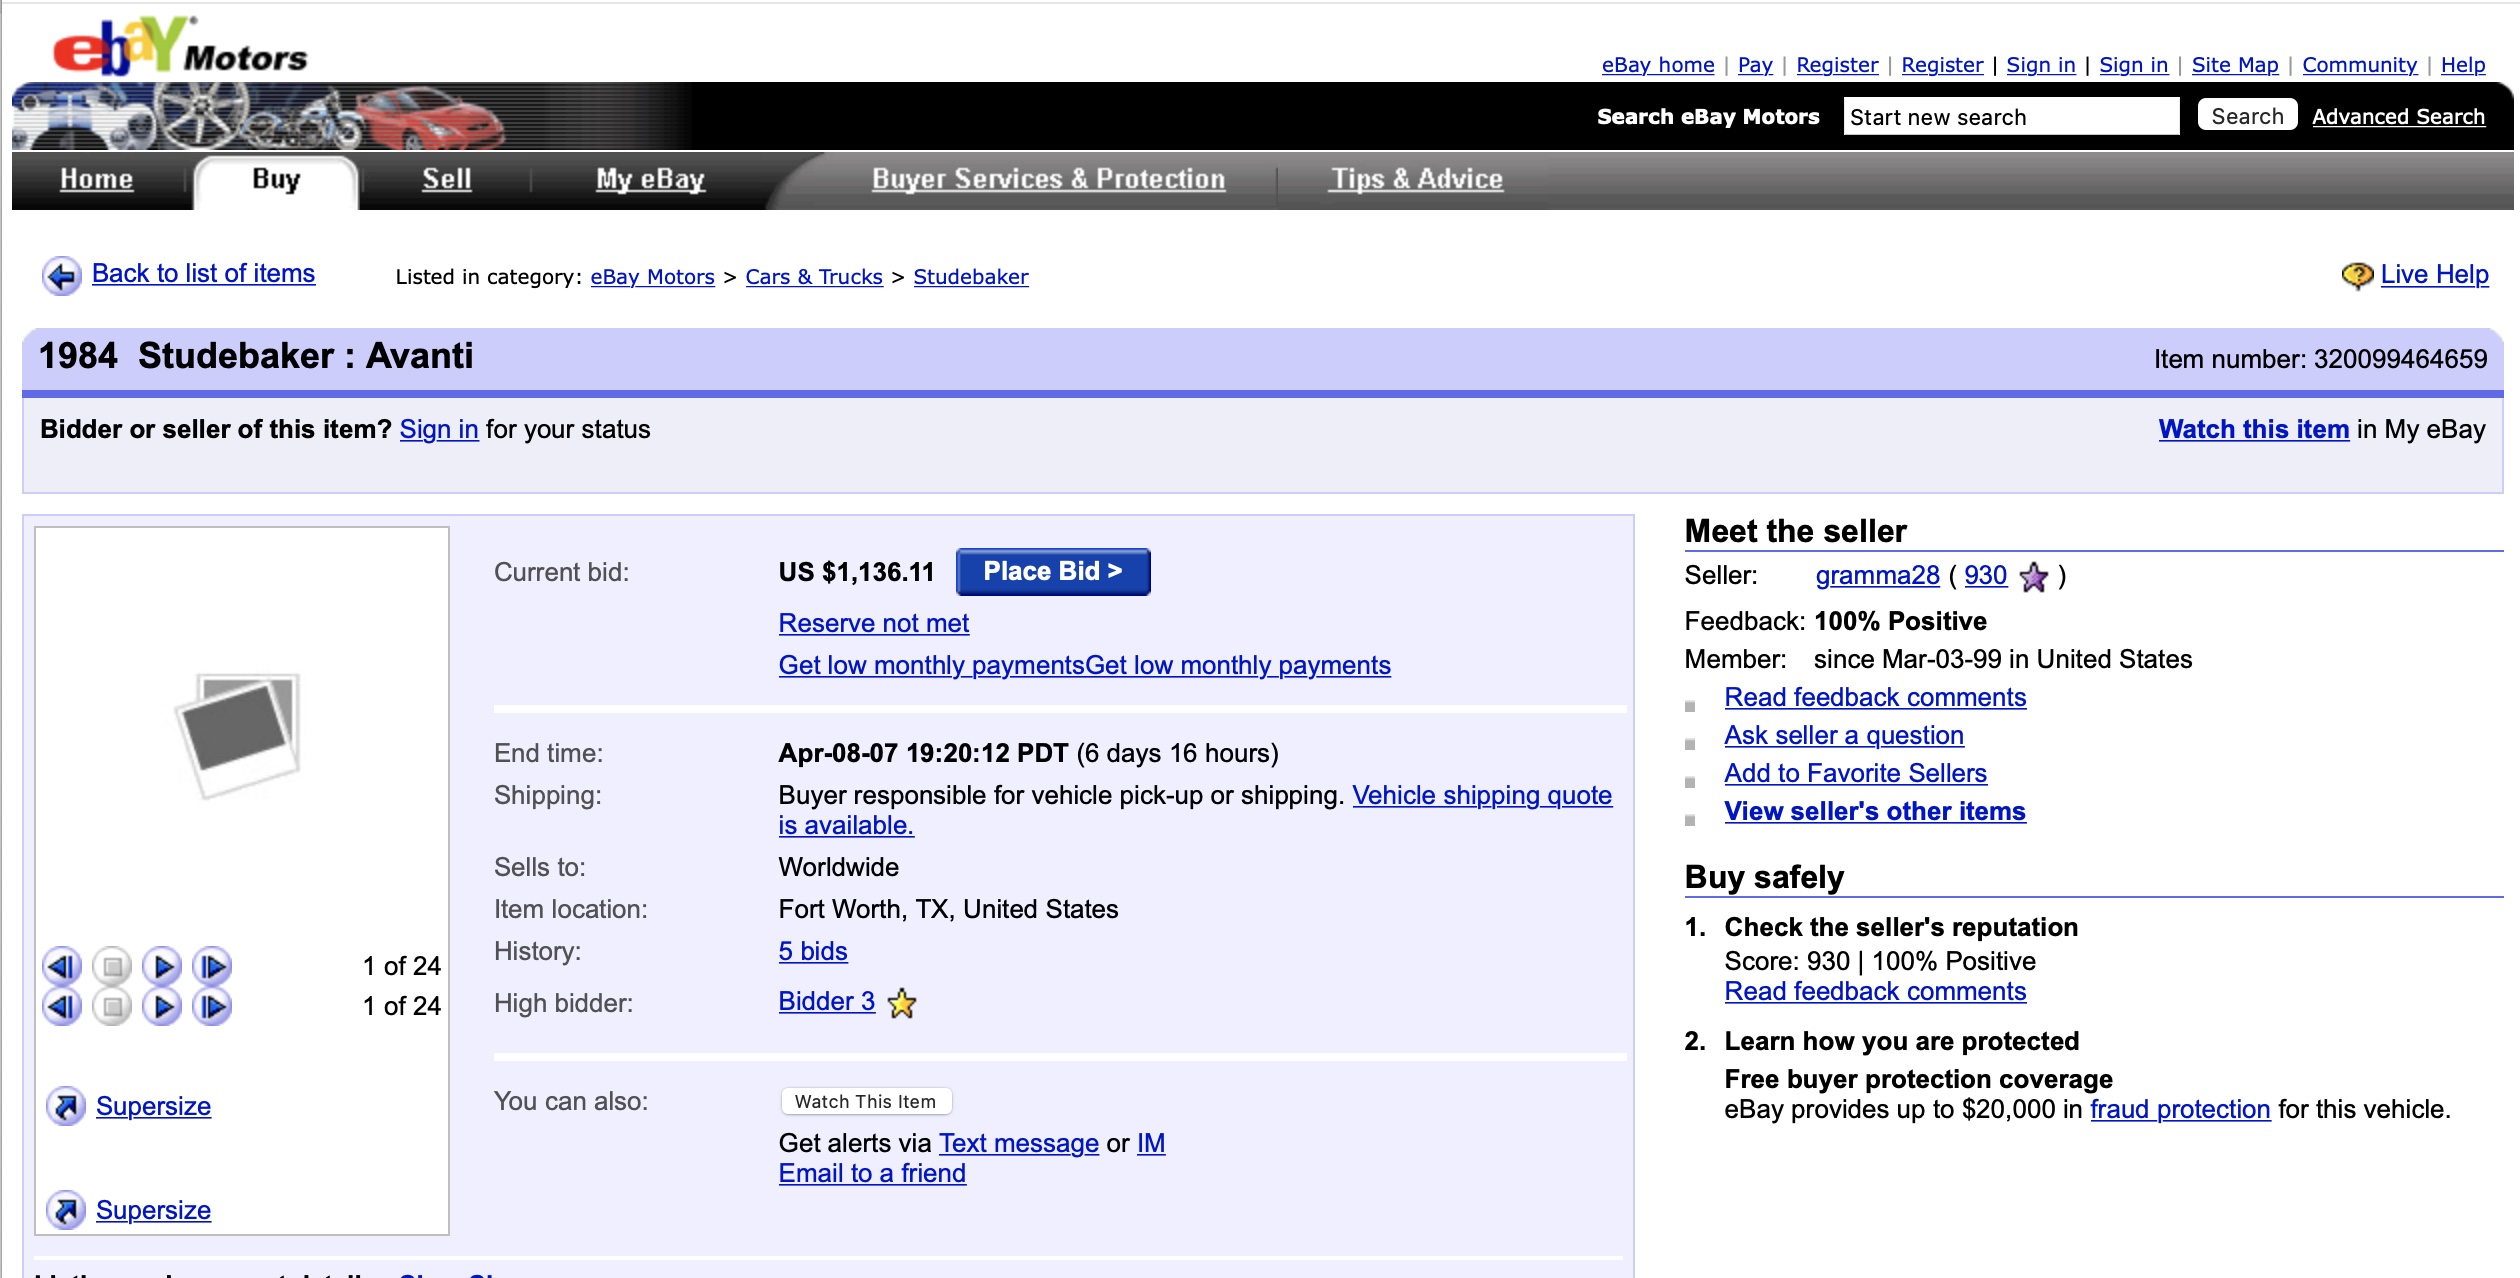
Task: Open the Cars & Trucks category link
Action: click(814, 277)
